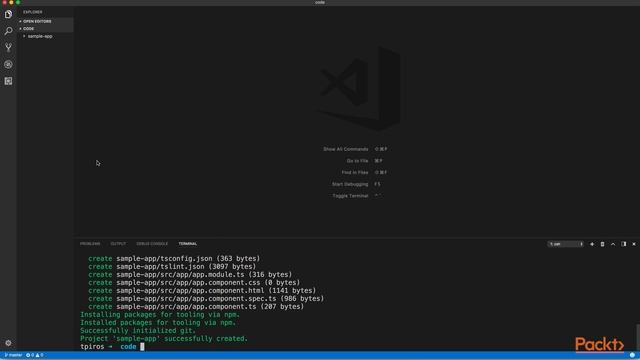Click the tsconfig.json line in terminal
Viewport: 640px width, 360px height.
tap(174, 258)
